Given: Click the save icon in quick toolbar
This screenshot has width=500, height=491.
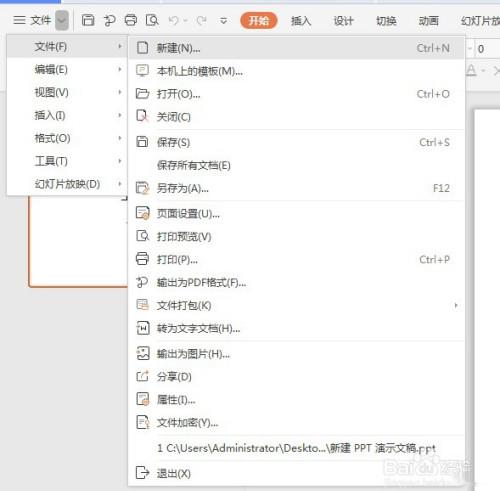Looking at the screenshot, I should (88, 20).
